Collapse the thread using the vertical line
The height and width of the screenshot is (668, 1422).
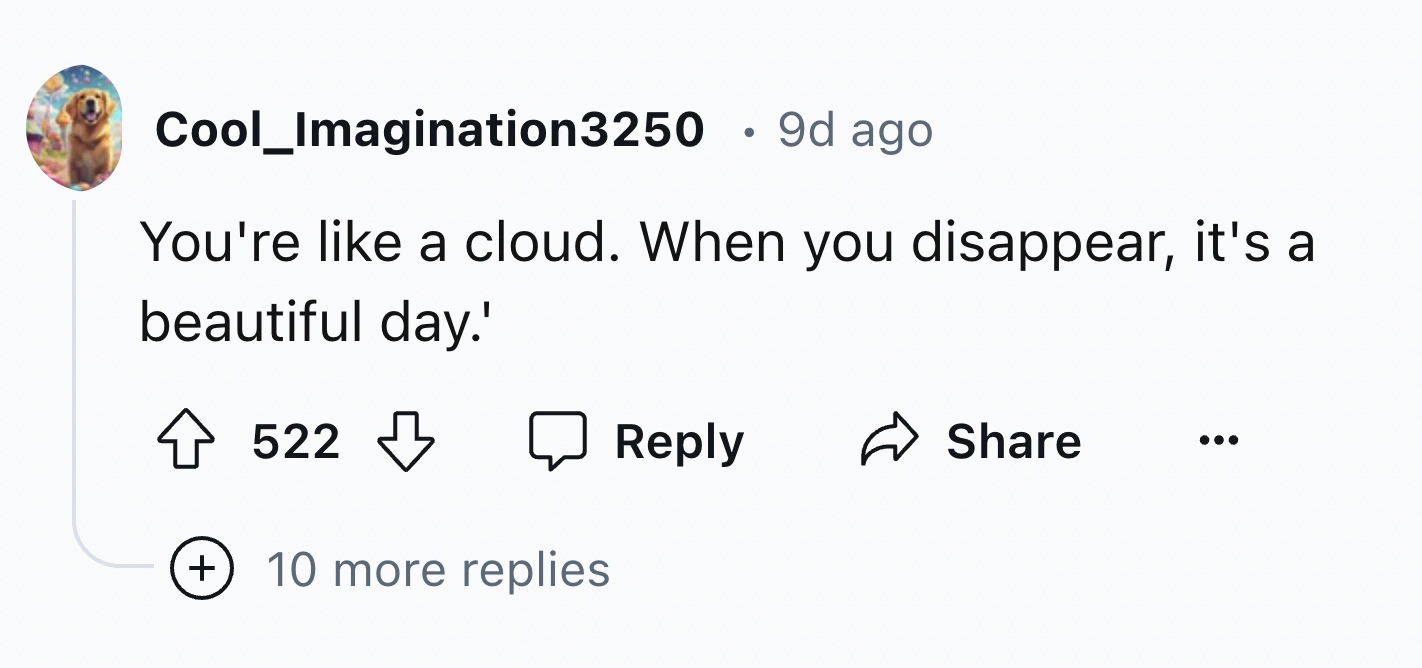(x=75, y=380)
